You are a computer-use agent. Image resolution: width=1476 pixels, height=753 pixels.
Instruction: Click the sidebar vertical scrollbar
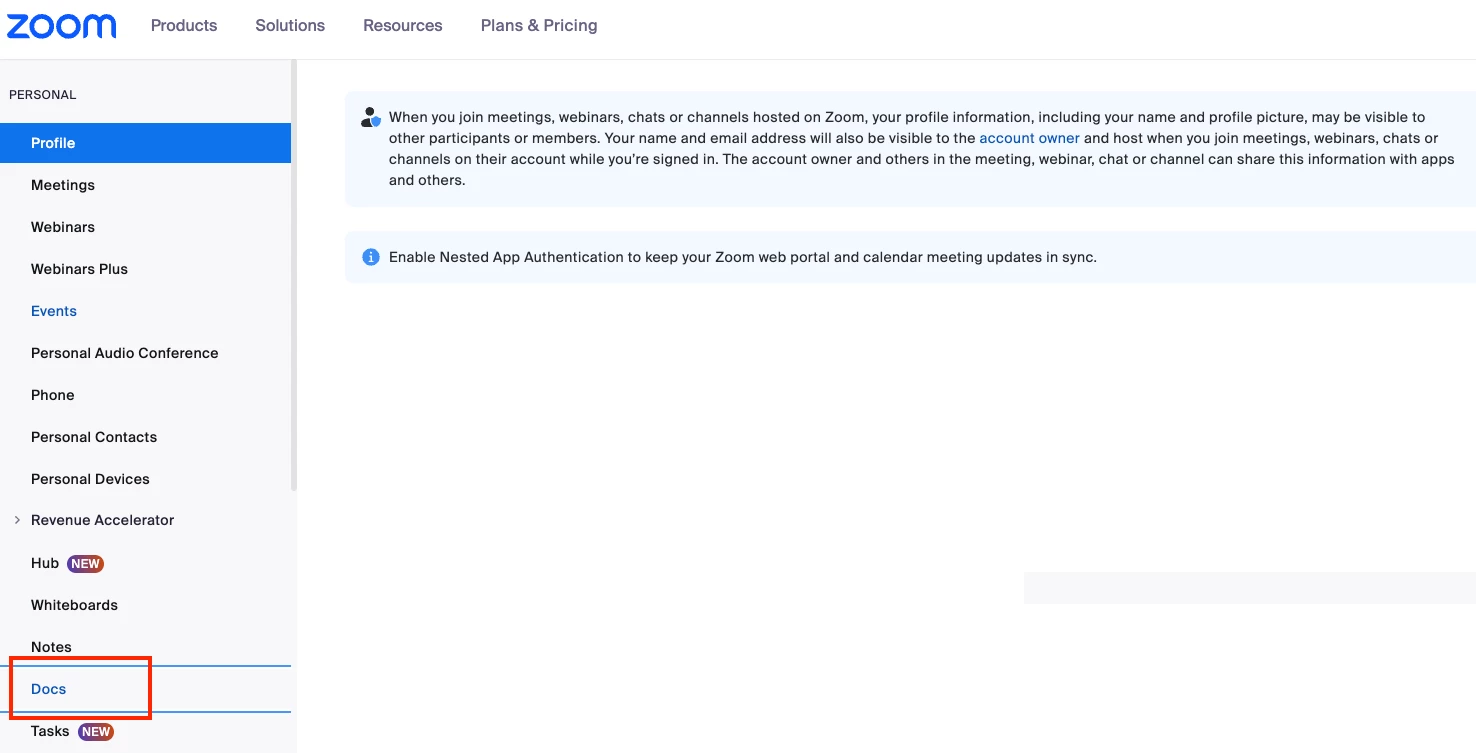coord(294,275)
